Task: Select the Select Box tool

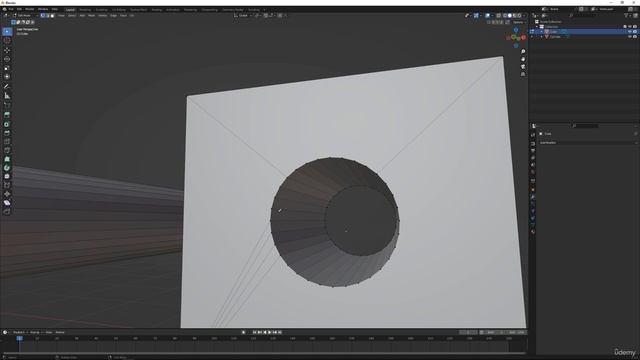Action: [7, 31]
